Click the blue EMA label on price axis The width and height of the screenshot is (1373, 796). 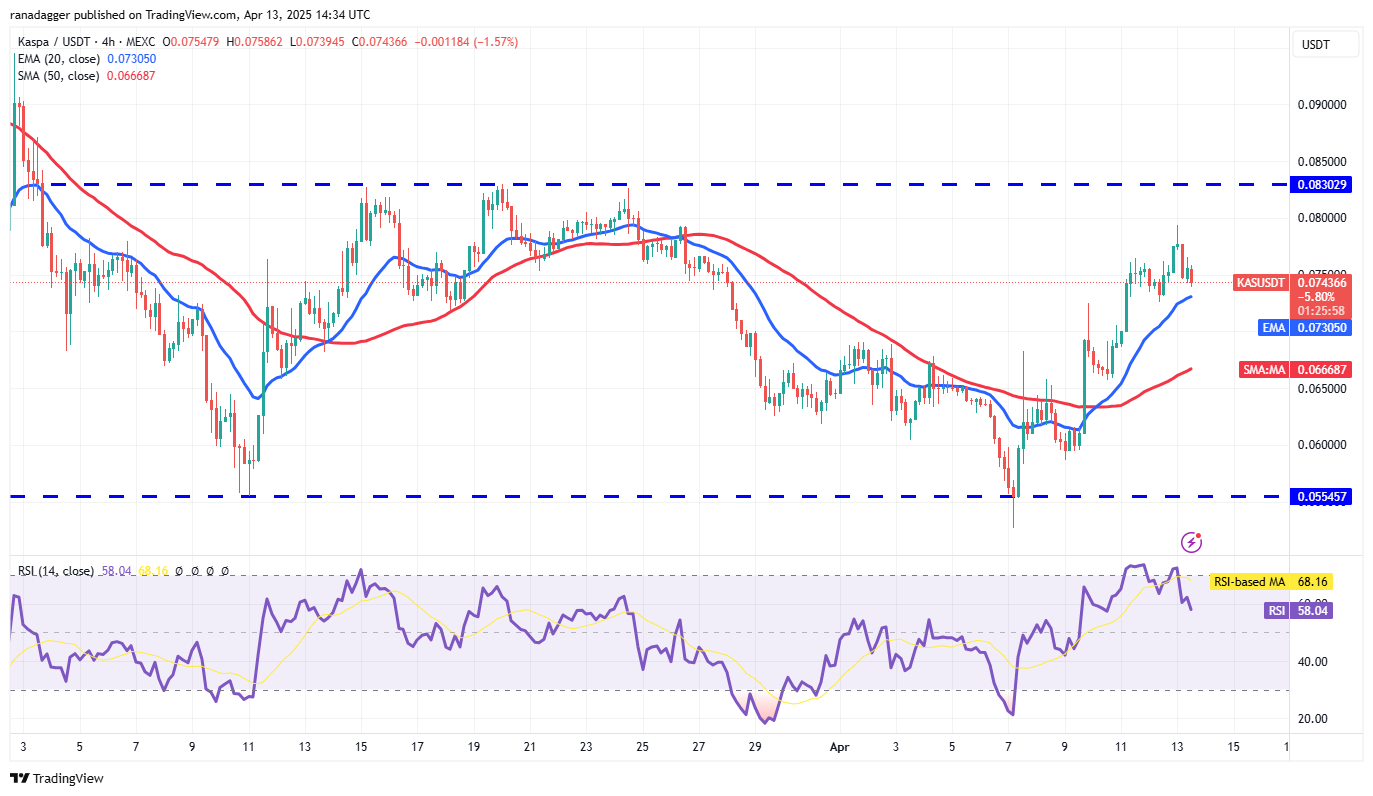click(x=1272, y=326)
